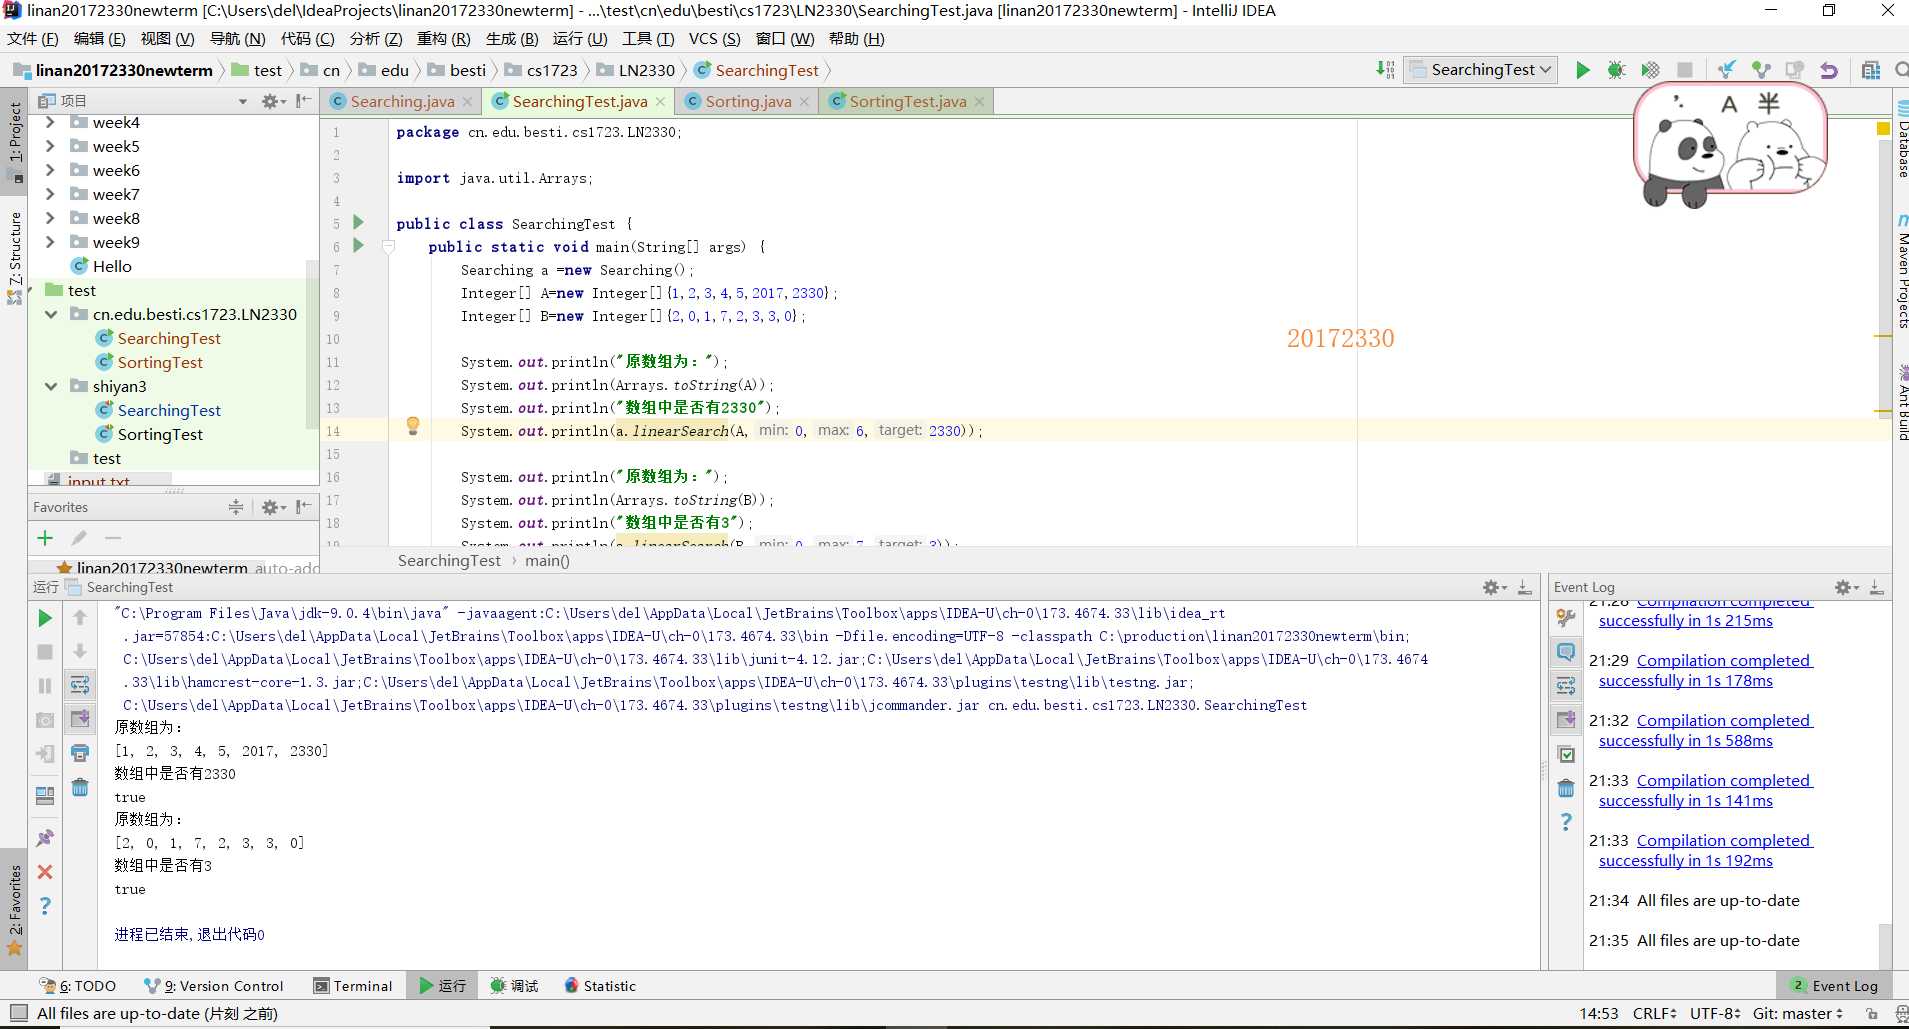Open the Terminal tool window
The height and width of the screenshot is (1029, 1909).
[353, 986]
